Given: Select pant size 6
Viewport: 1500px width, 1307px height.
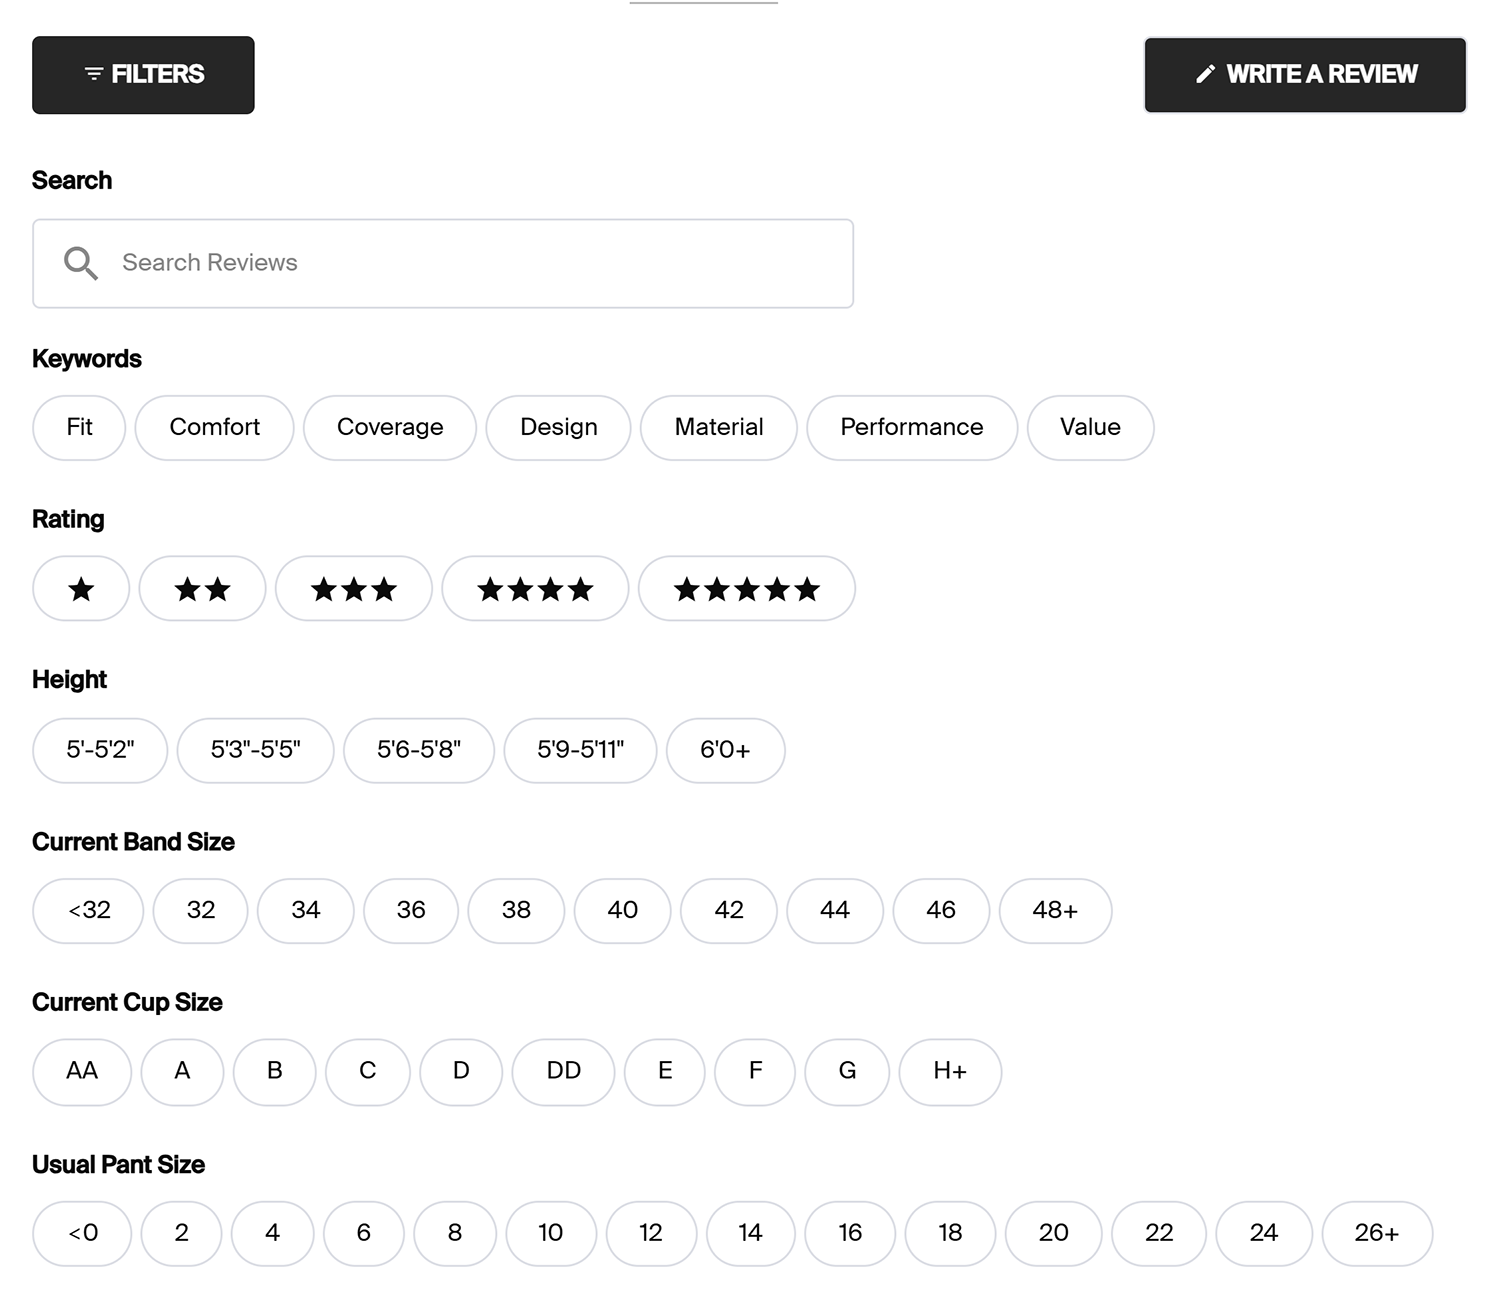Looking at the screenshot, I should pos(364,1234).
